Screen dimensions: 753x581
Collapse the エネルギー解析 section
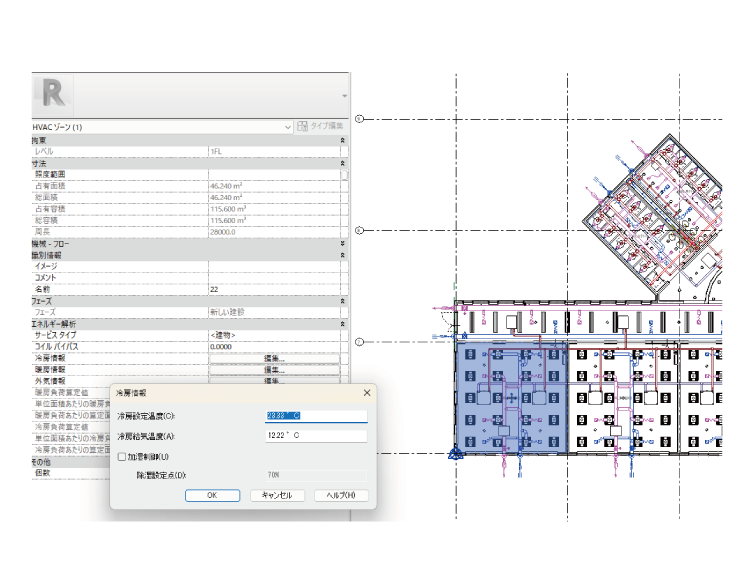(x=343, y=324)
